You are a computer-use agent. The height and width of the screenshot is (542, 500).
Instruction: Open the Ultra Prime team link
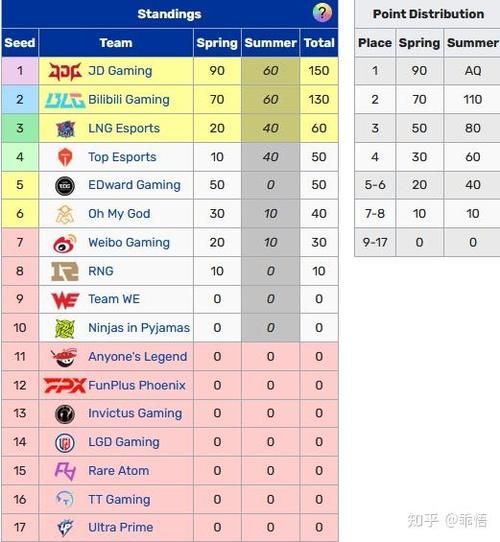click(x=120, y=527)
